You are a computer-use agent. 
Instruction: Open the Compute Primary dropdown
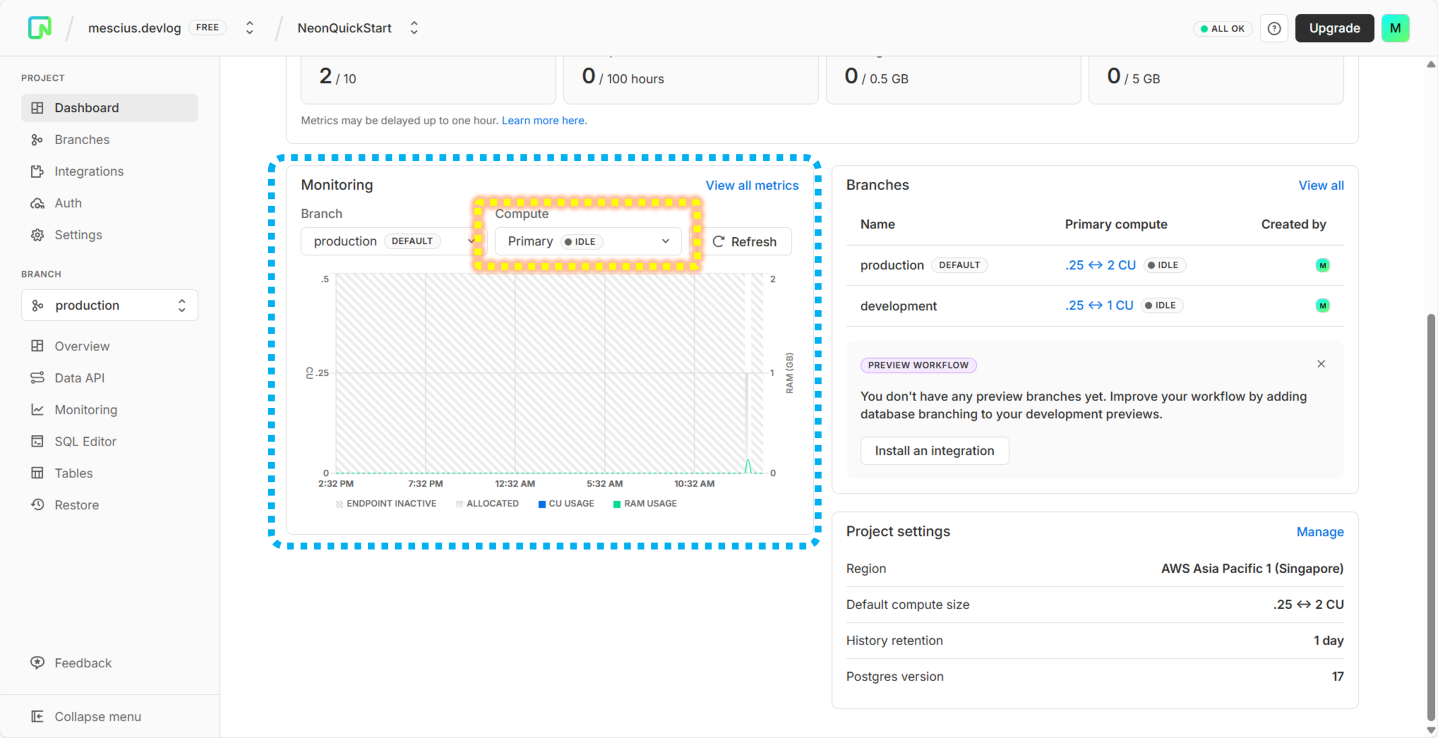(588, 241)
